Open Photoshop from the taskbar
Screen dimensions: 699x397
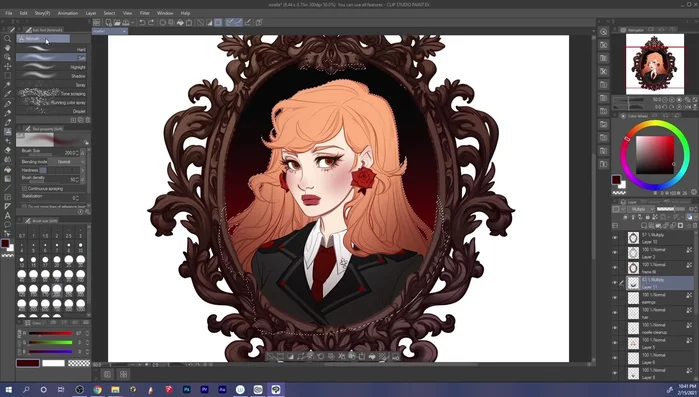[187, 389]
